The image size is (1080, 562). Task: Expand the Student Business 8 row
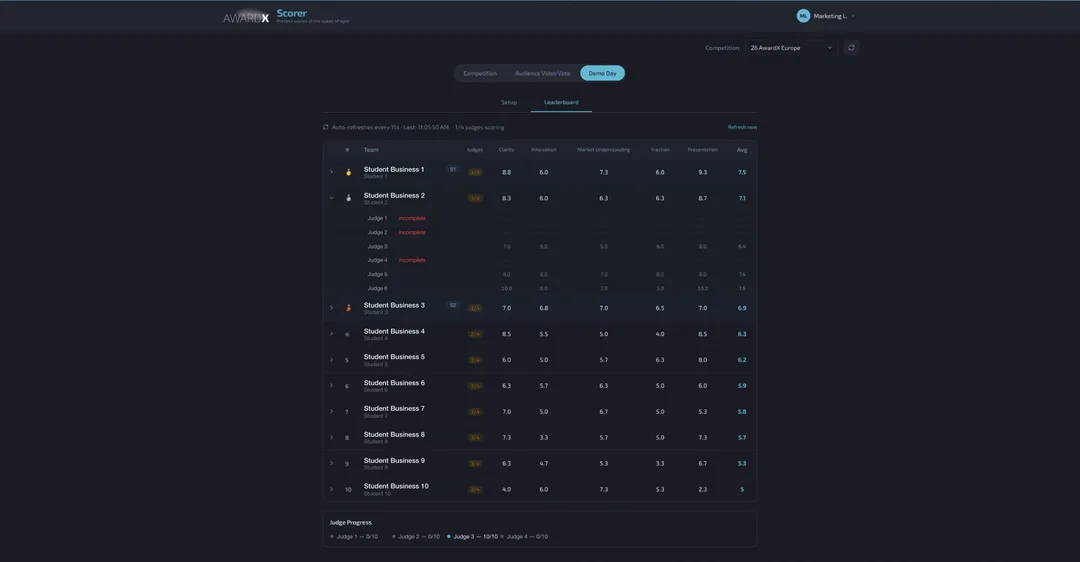(331, 437)
